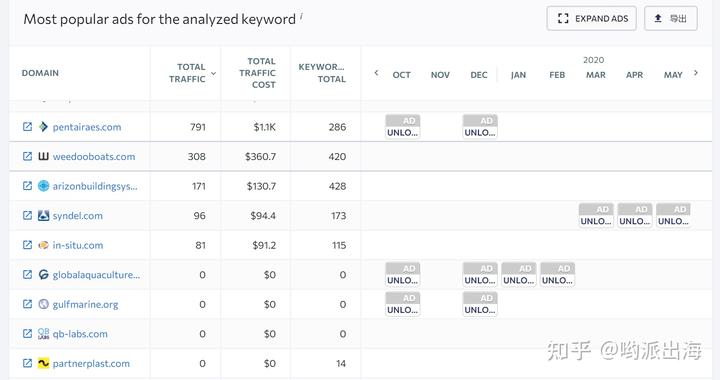Open external link icon for syndel.com

pos(28,215)
